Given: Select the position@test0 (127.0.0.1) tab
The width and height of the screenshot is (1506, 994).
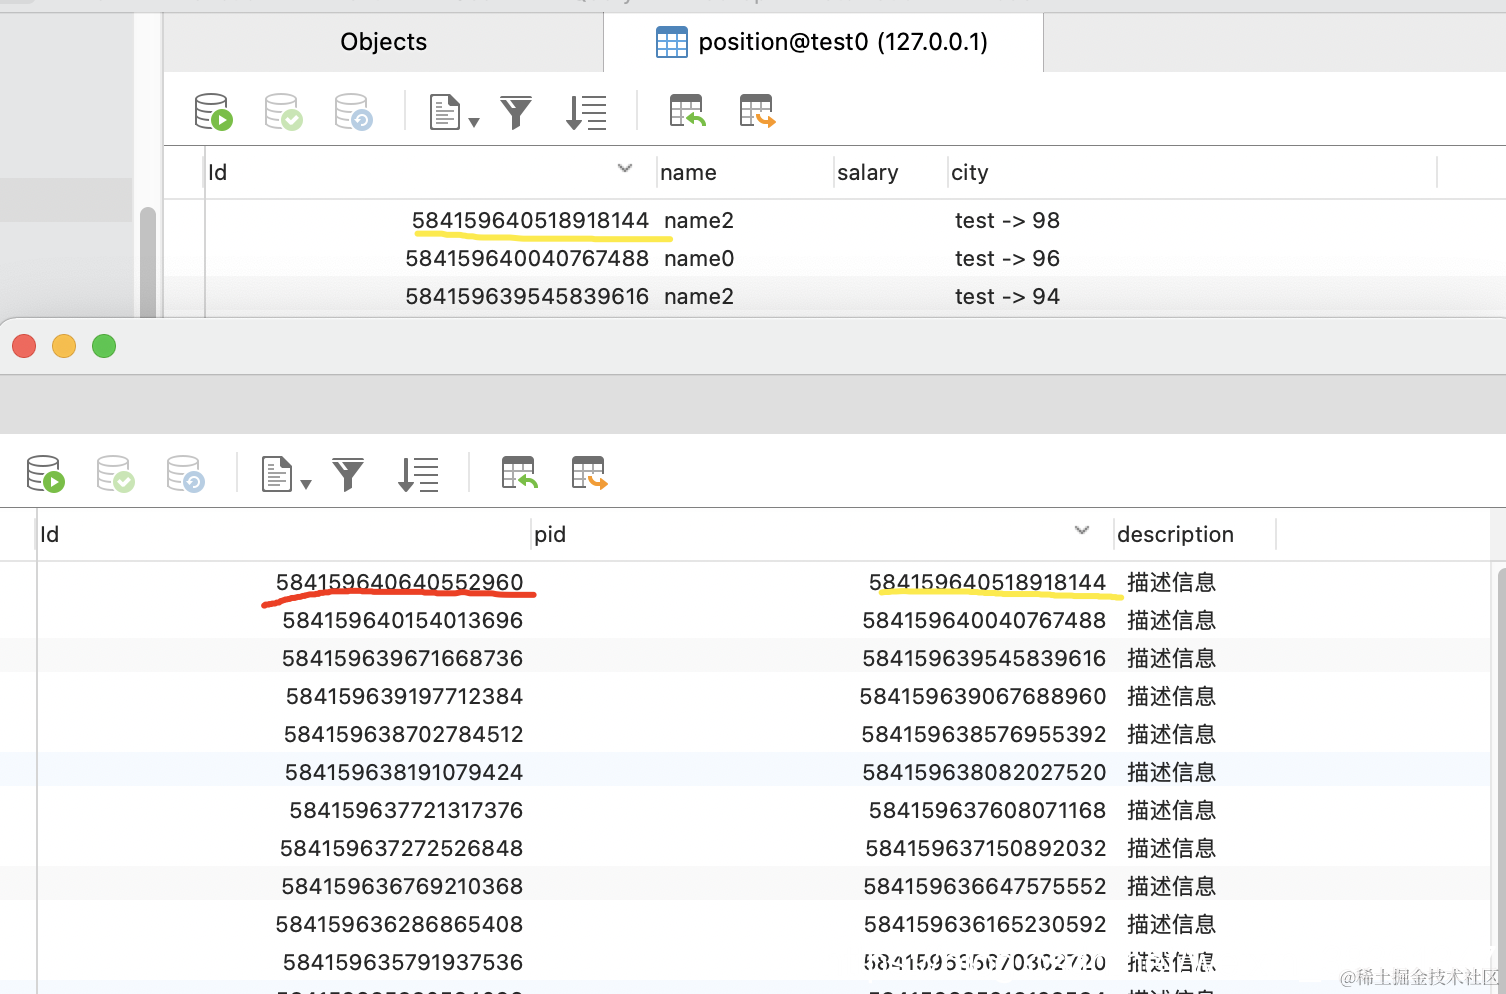Looking at the screenshot, I should tap(823, 42).
